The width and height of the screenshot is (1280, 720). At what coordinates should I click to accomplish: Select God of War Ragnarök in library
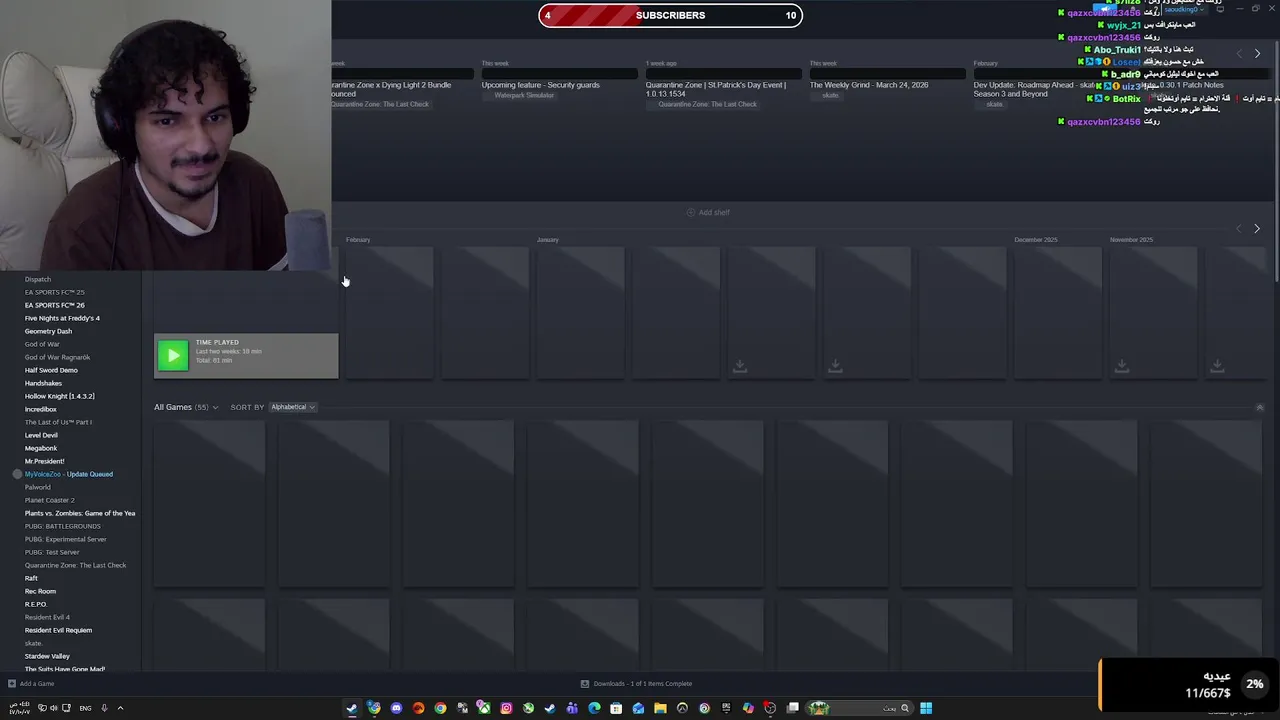57,357
